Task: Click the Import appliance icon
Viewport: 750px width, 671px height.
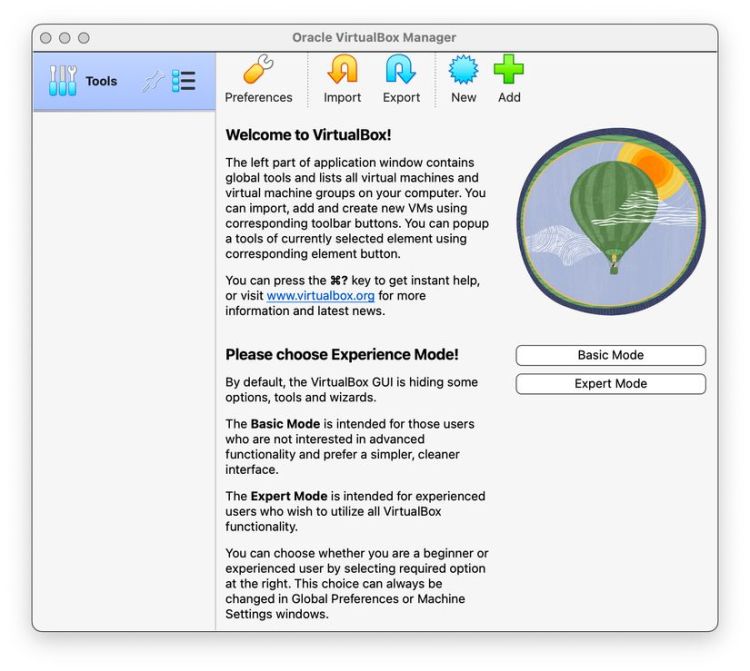Action: (342, 79)
